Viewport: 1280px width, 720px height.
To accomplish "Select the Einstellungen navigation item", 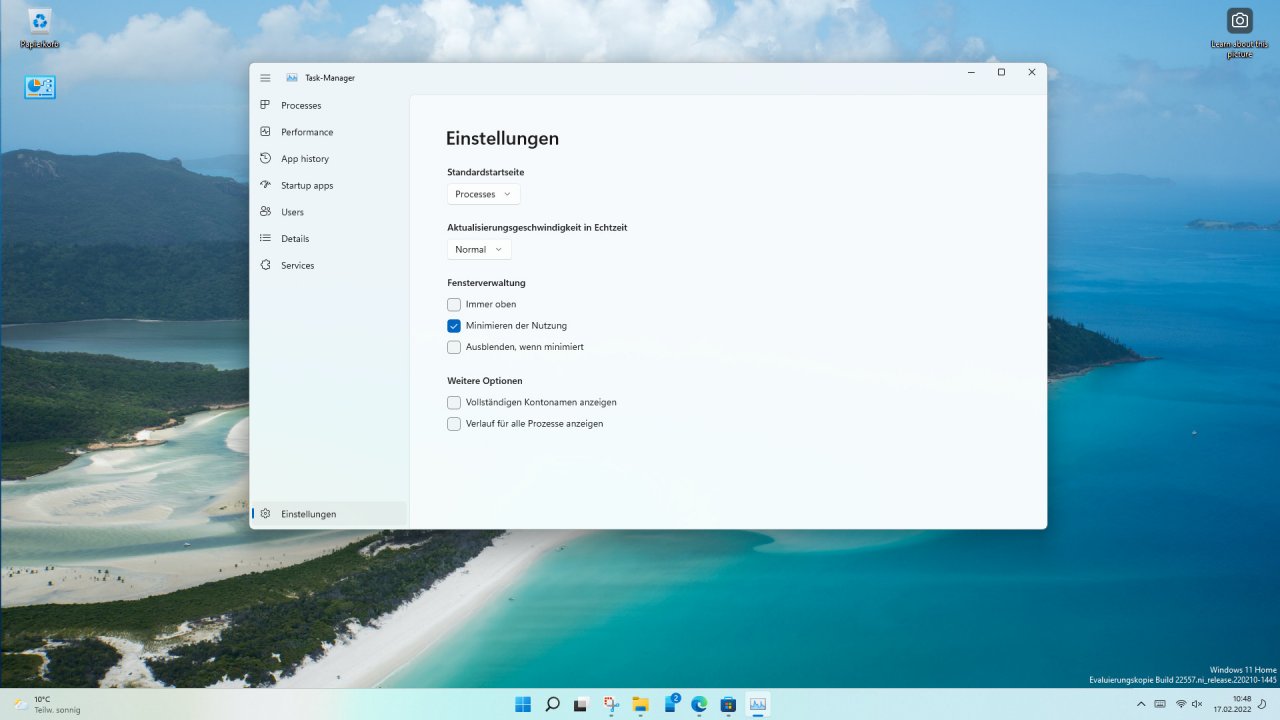I will pyautogui.click(x=329, y=513).
